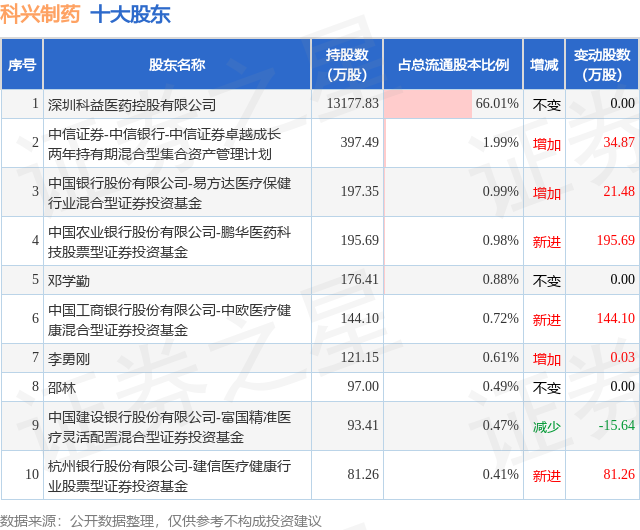Click the -15.64 change value
The width and height of the screenshot is (640, 530).
coord(617,426)
